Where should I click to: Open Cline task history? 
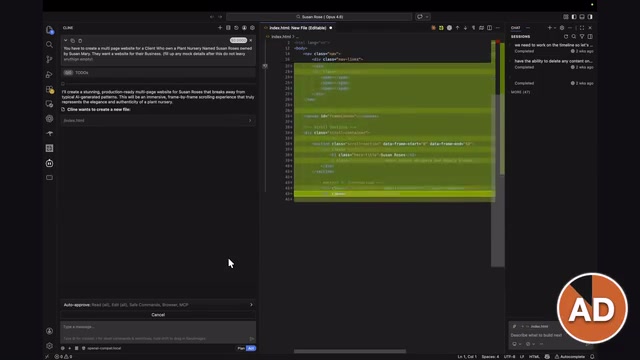point(236,28)
